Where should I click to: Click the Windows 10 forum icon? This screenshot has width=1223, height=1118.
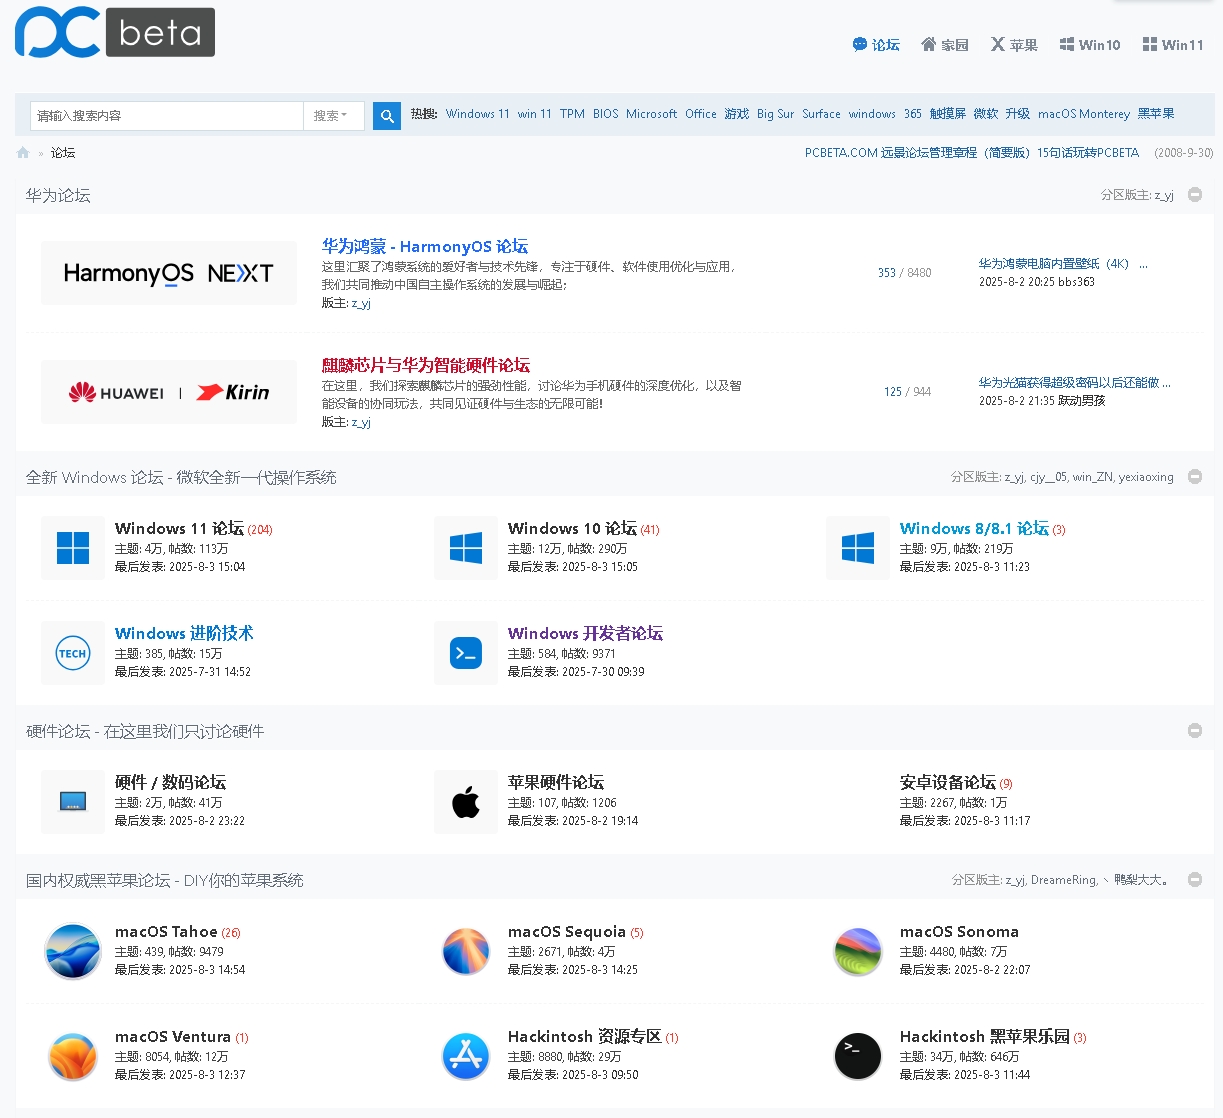[x=466, y=548]
